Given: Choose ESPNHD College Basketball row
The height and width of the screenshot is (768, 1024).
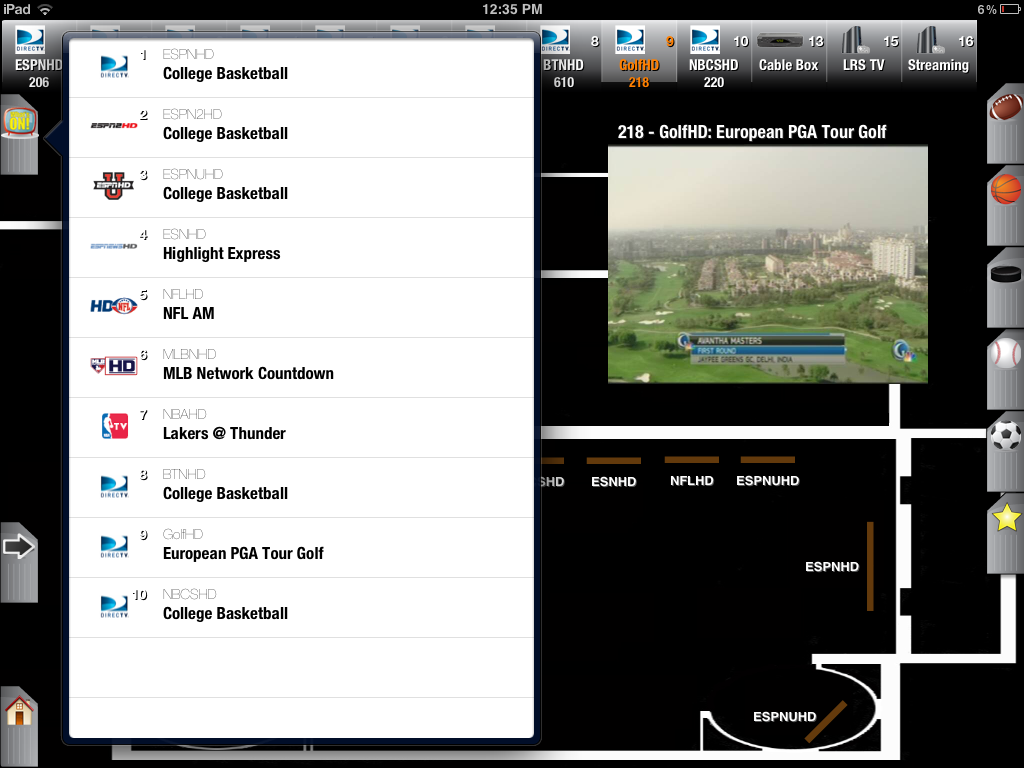Looking at the screenshot, I should (301, 68).
